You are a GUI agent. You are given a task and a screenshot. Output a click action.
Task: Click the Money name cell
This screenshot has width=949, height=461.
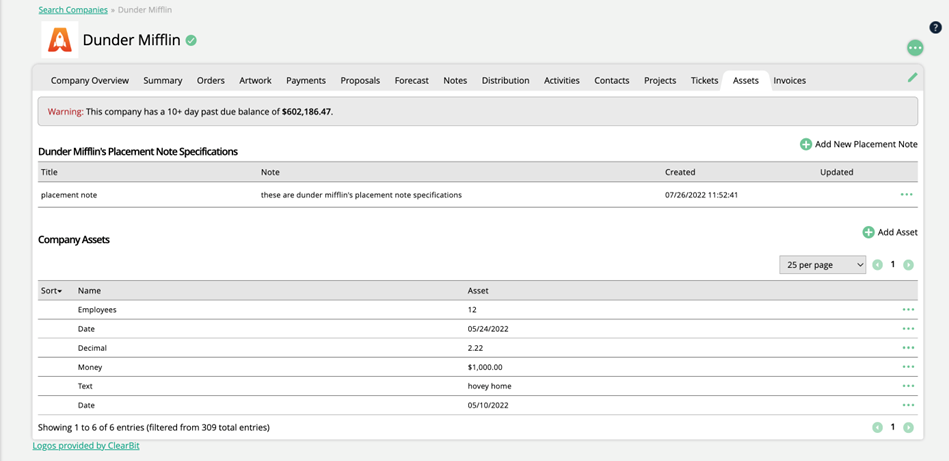tap(90, 367)
